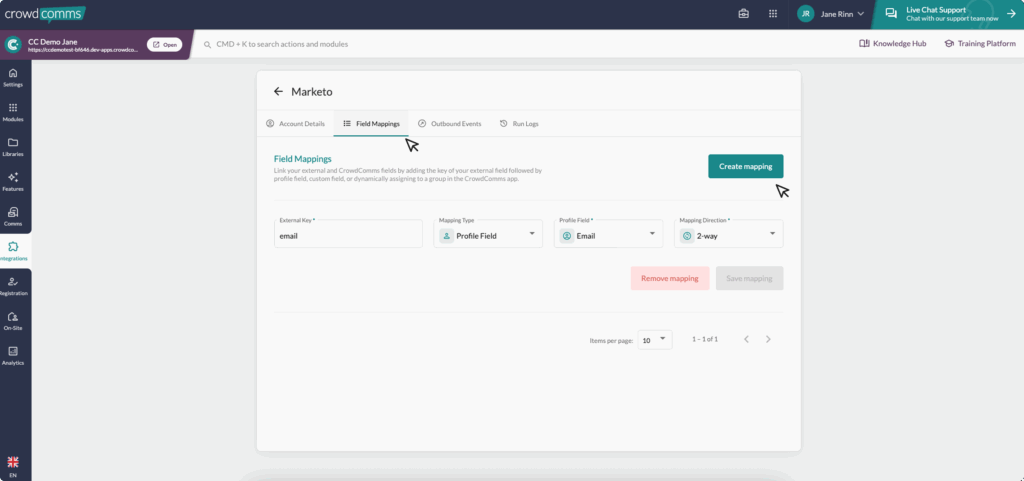Screen dimensions: 1024x481
Task: Click the Create mapping button
Action: [x=745, y=166]
